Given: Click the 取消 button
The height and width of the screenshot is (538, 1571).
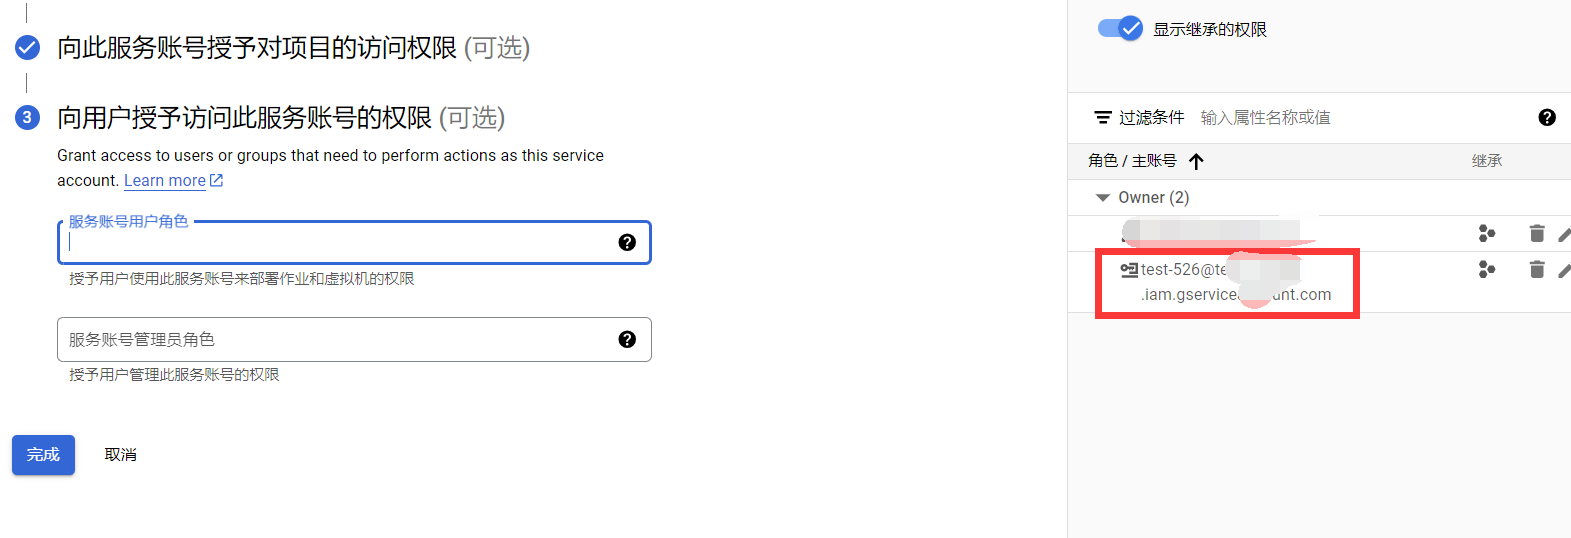Looking at the screenshot, I should 120,455.
